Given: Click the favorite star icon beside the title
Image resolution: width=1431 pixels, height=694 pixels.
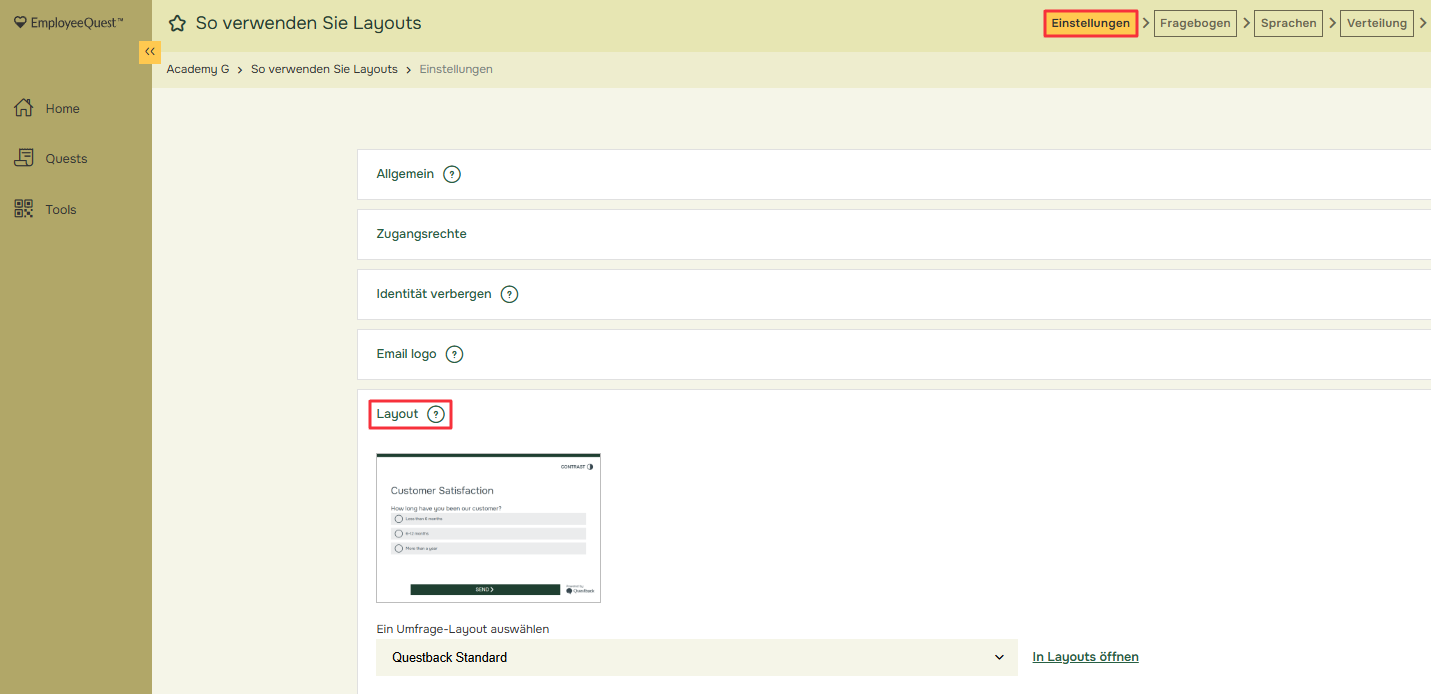Looking at the screenshot, I should [177, 23].
